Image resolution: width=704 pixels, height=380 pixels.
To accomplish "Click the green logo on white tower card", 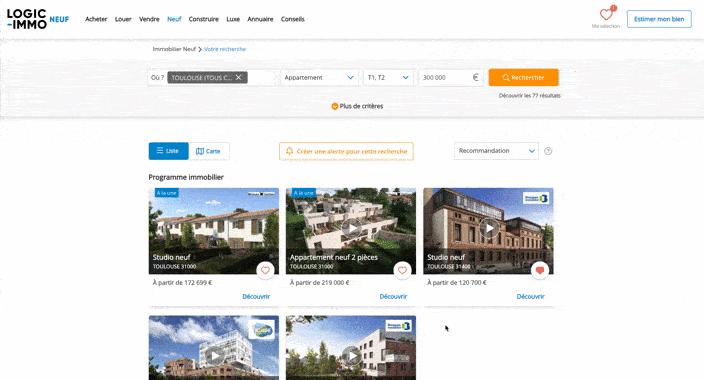I will [x=261, y=330].
